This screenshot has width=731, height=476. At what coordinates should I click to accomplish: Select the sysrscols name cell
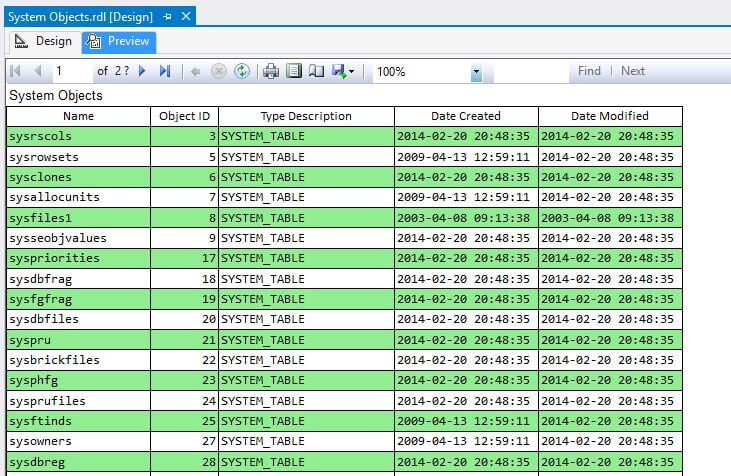click(78, 136)
